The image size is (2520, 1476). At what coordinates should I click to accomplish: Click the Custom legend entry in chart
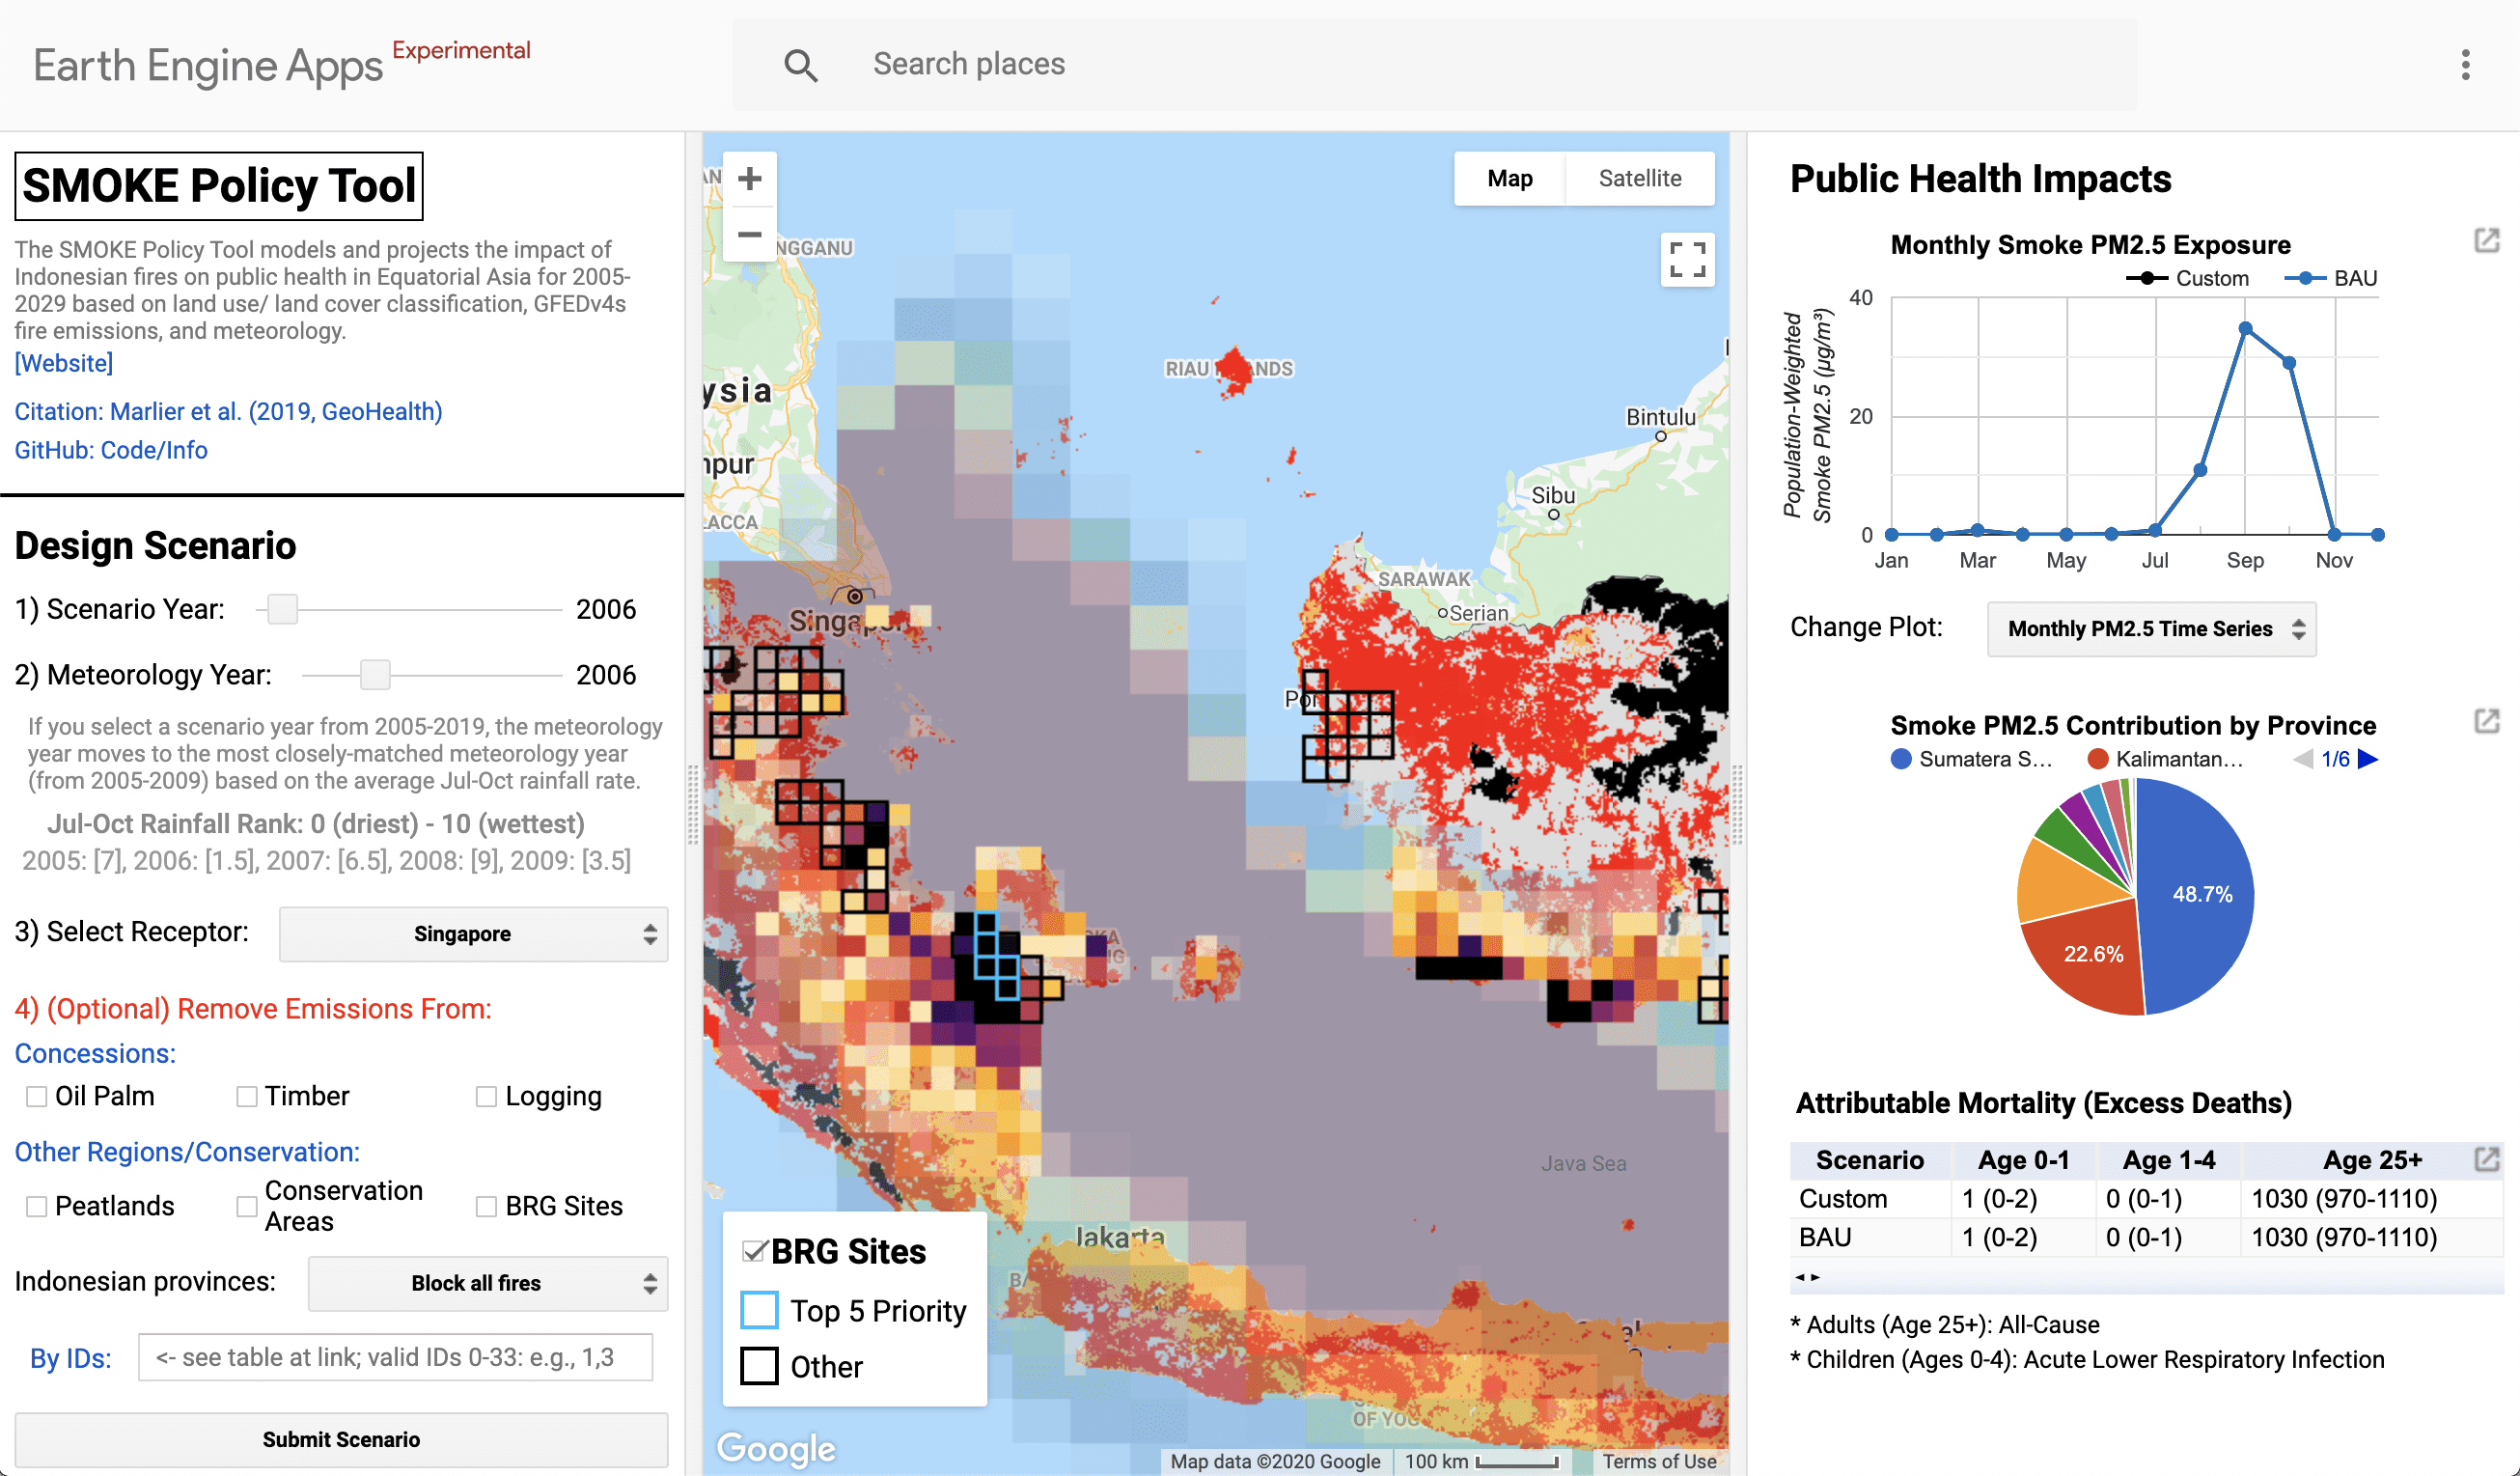coord(2187,279)
